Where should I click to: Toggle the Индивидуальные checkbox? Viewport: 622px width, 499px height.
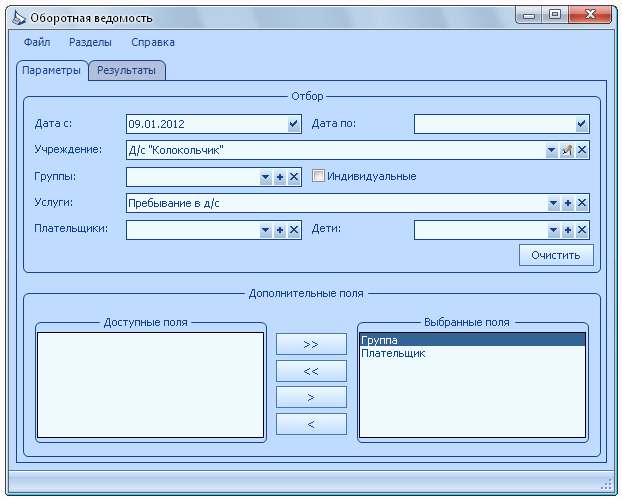point(318,176)
